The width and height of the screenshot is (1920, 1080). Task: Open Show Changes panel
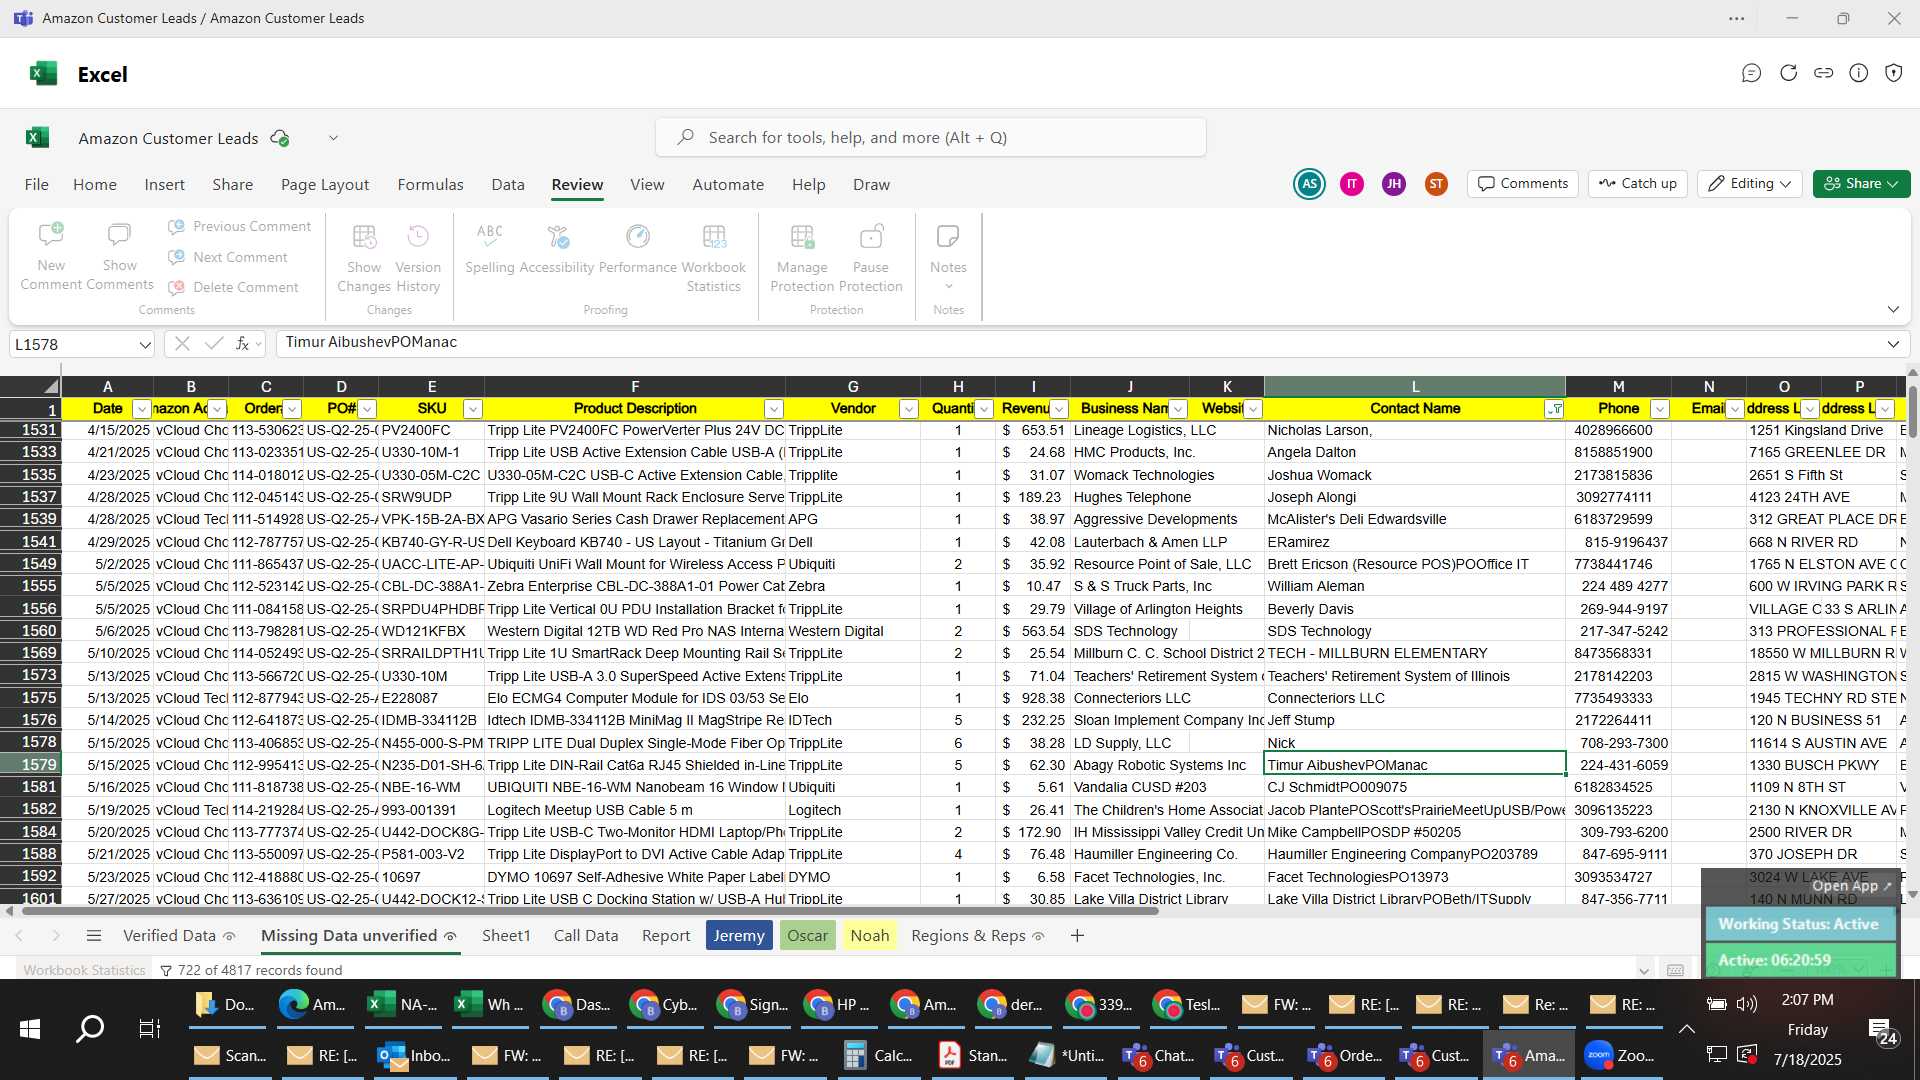(x=364, y=258)
